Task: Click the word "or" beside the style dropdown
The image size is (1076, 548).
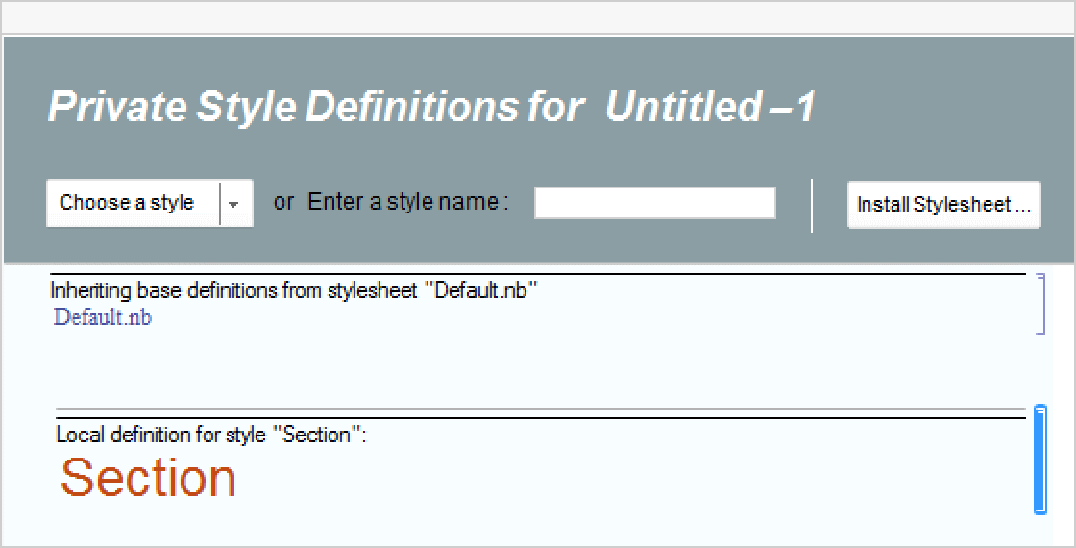Action: [x=284, y=202]
